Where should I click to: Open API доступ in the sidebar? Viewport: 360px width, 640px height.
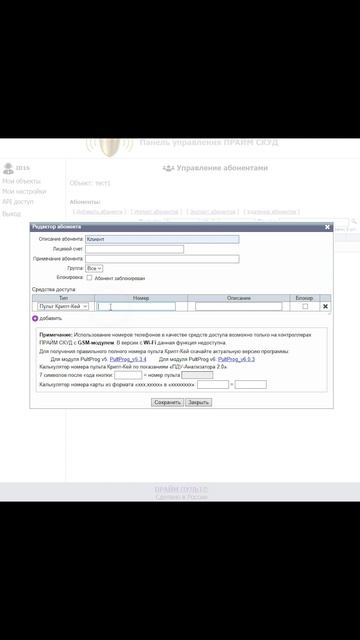coord(18,202)
